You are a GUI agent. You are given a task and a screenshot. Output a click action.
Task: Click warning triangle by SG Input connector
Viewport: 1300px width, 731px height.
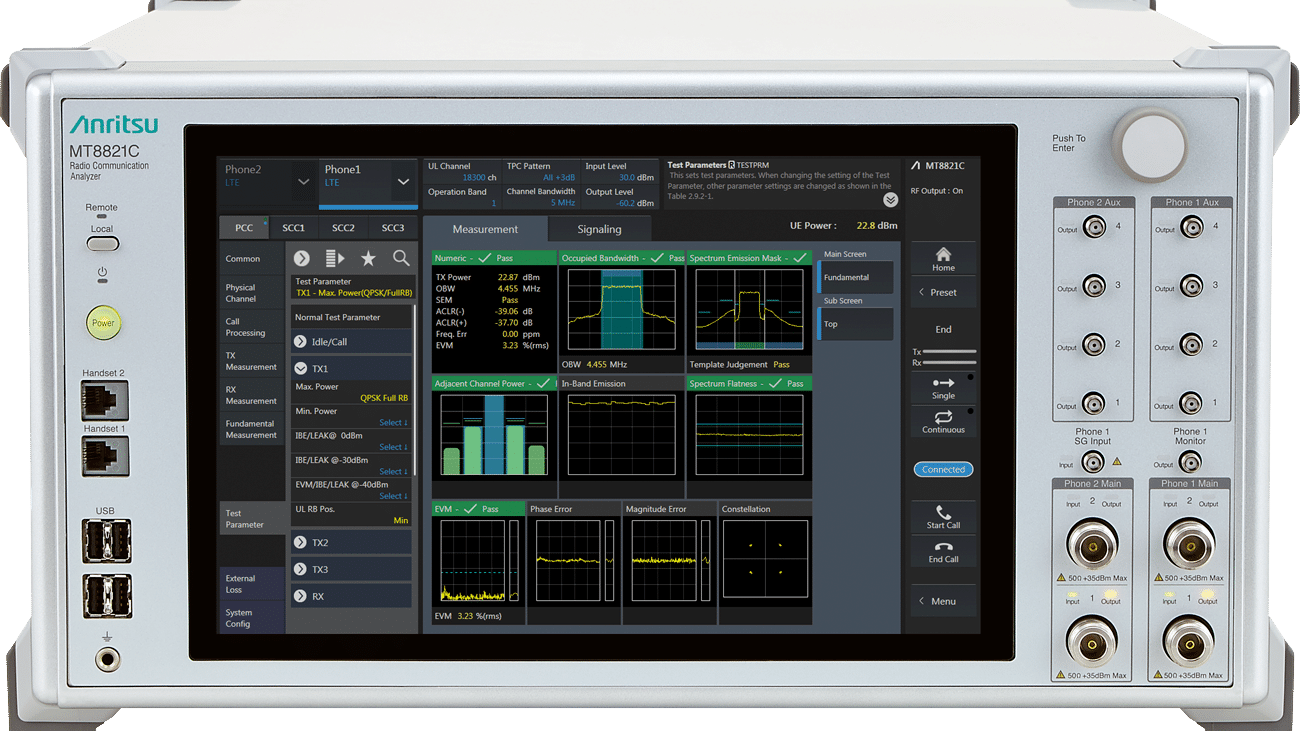1117,462
